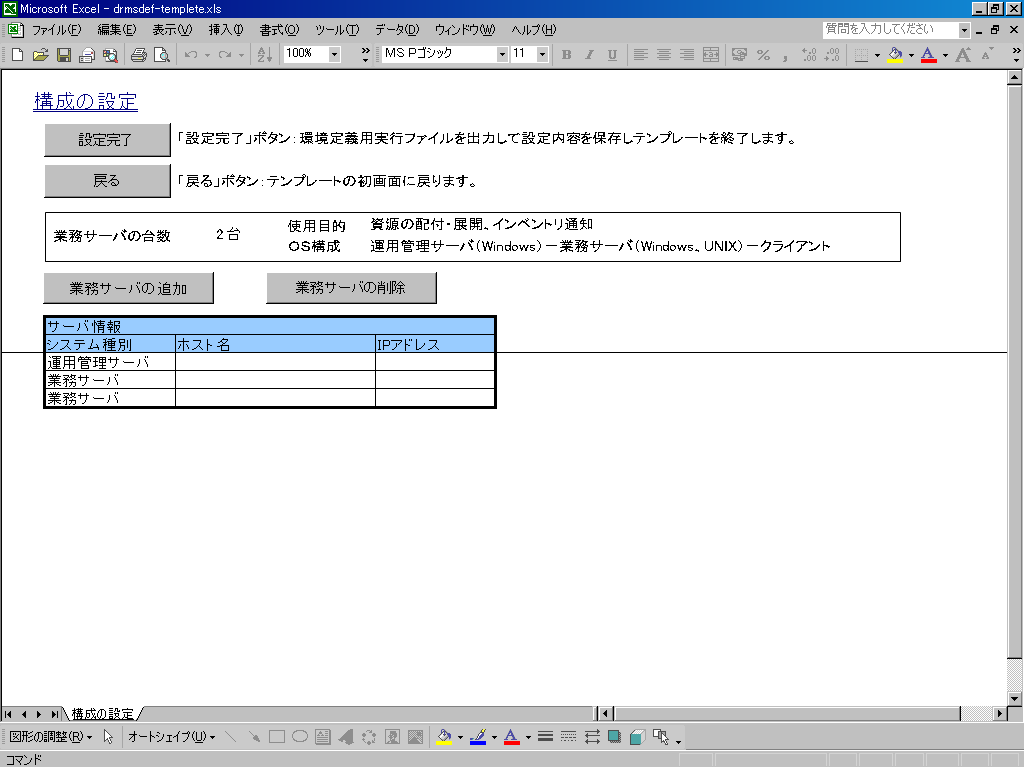The width and height of the screenshot is (1024, 768).
Task: Click the Increase Decimal icon
Action: pos(809,55)
